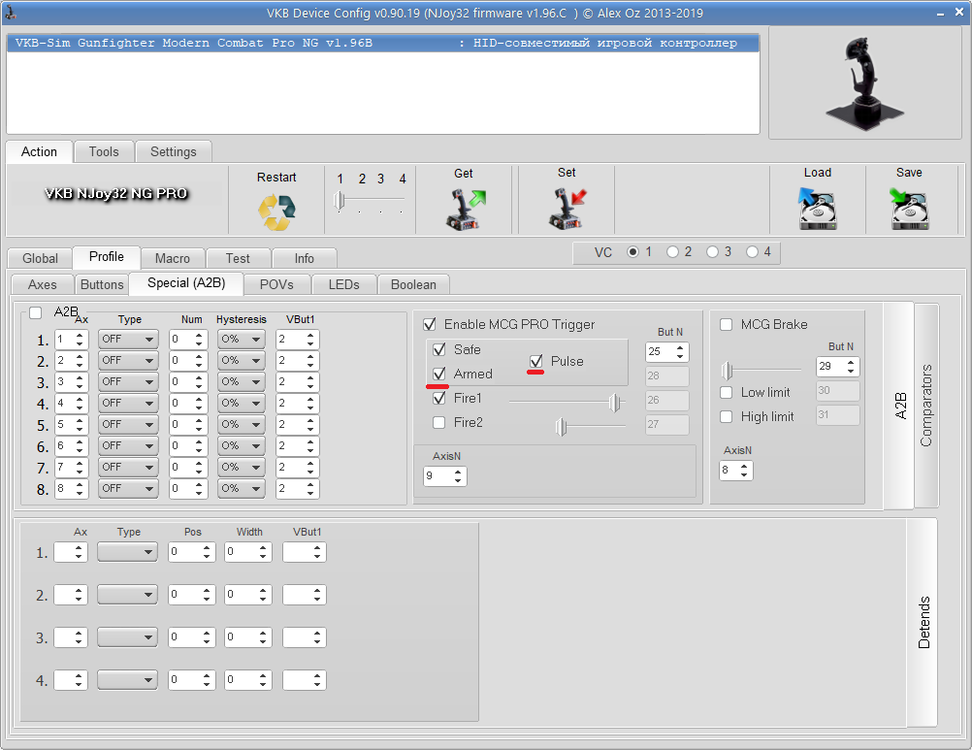Select the vertical Detends tab
The image size is (972, 750).
click(x=924, y=622)
